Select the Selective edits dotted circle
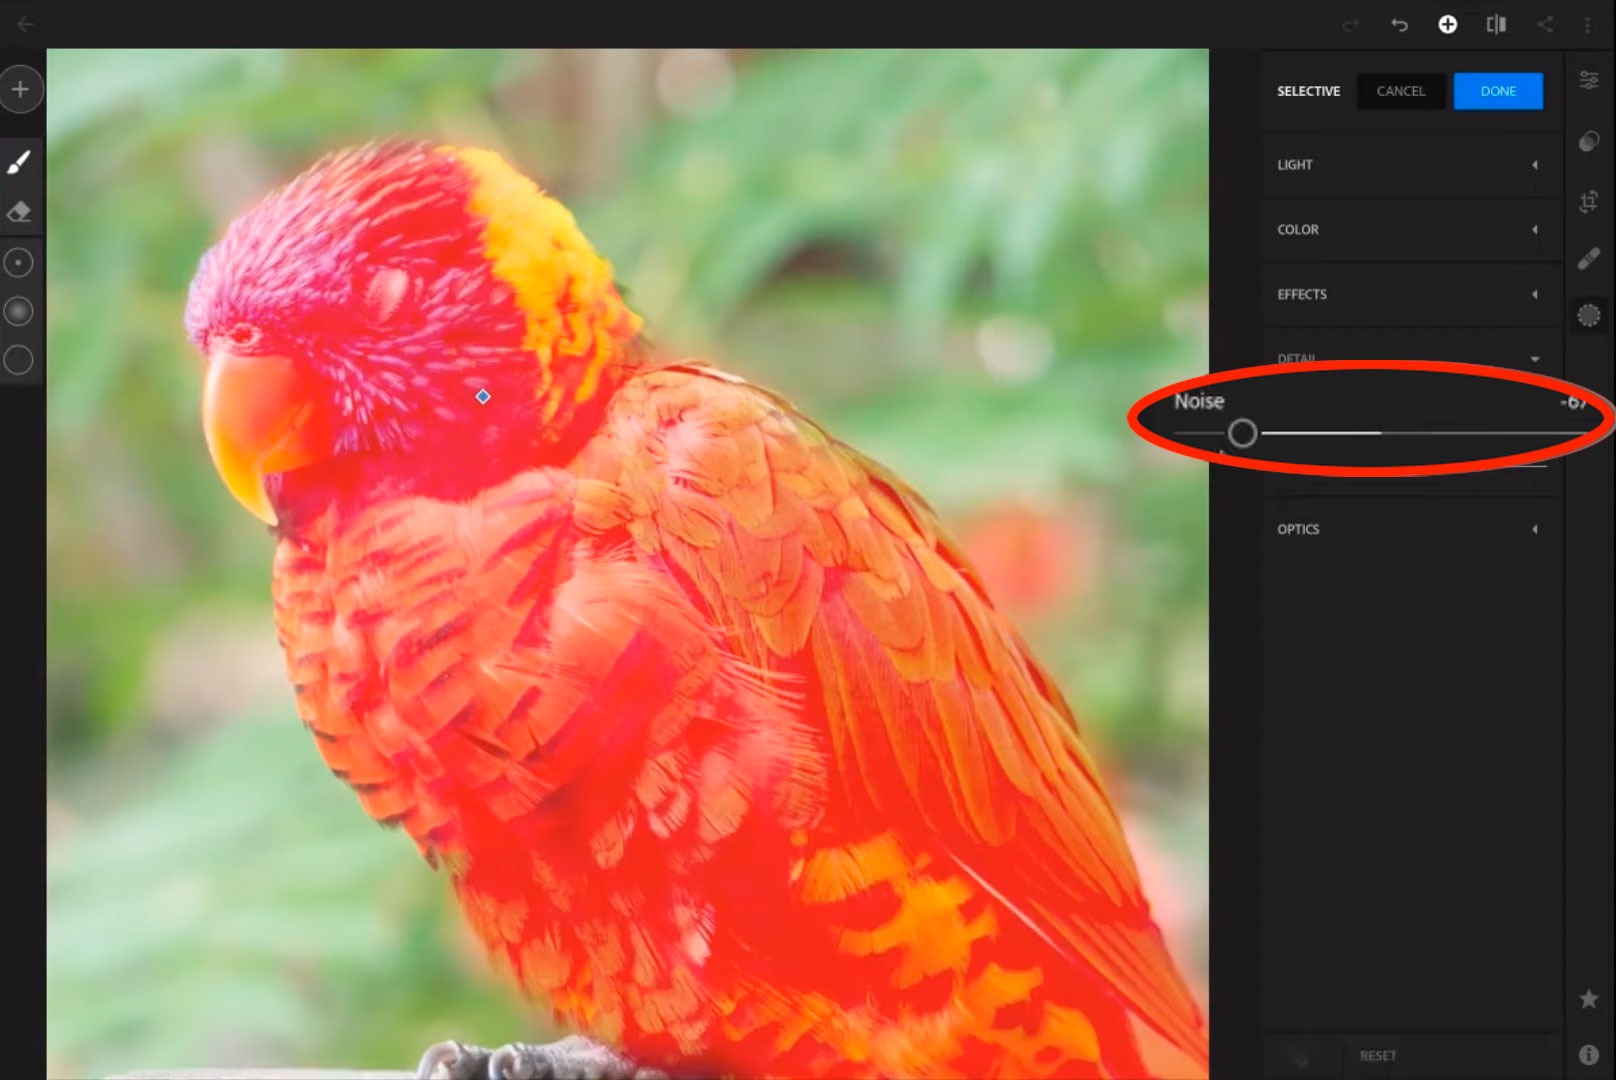Viewport: 1616px width, 1080px height. click(x=1588, y=316)
